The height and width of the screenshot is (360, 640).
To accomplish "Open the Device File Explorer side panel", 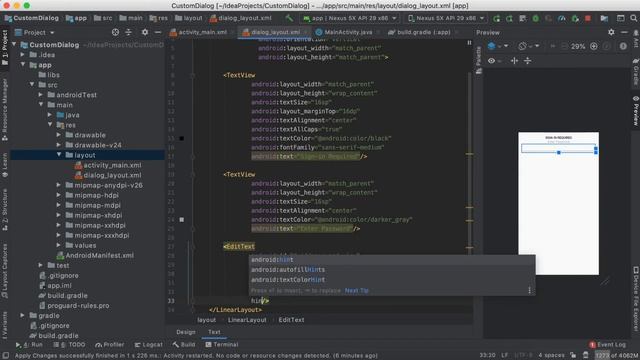I will coord(636,299).
